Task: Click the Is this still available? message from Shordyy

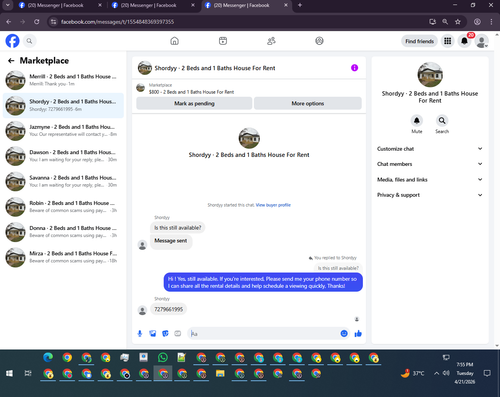Action: 178,228
